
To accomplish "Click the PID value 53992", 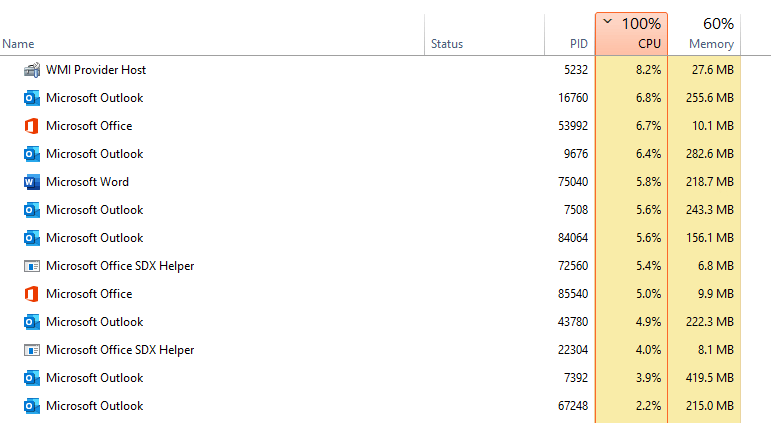I will pos(573,126).
